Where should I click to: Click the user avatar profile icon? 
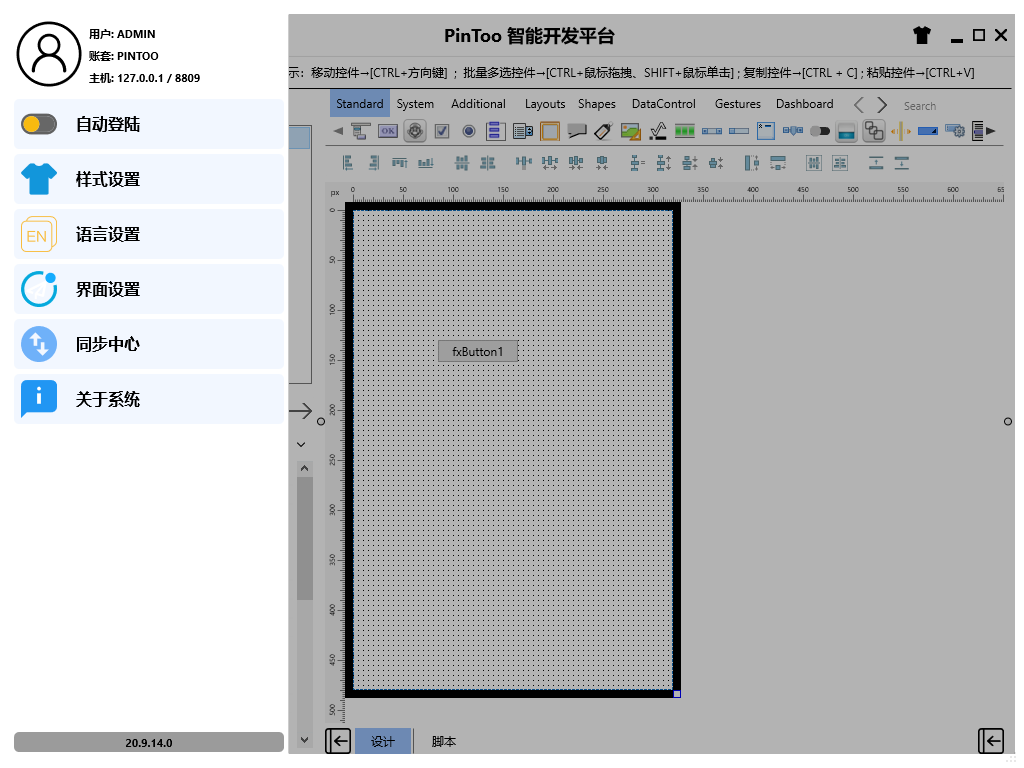(49, 54)
